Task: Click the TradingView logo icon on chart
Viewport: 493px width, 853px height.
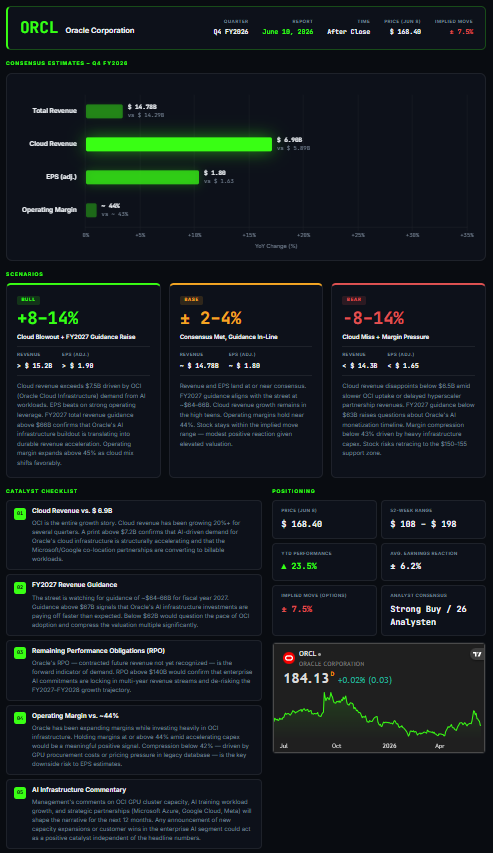Action: point(477,654)
